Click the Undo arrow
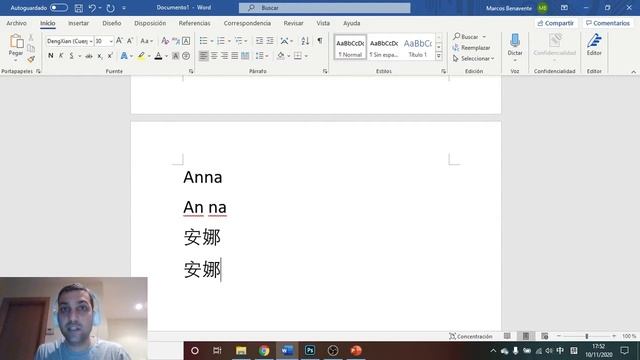The height and width of the screenshot is (360, 640). [x=92, y=8]
